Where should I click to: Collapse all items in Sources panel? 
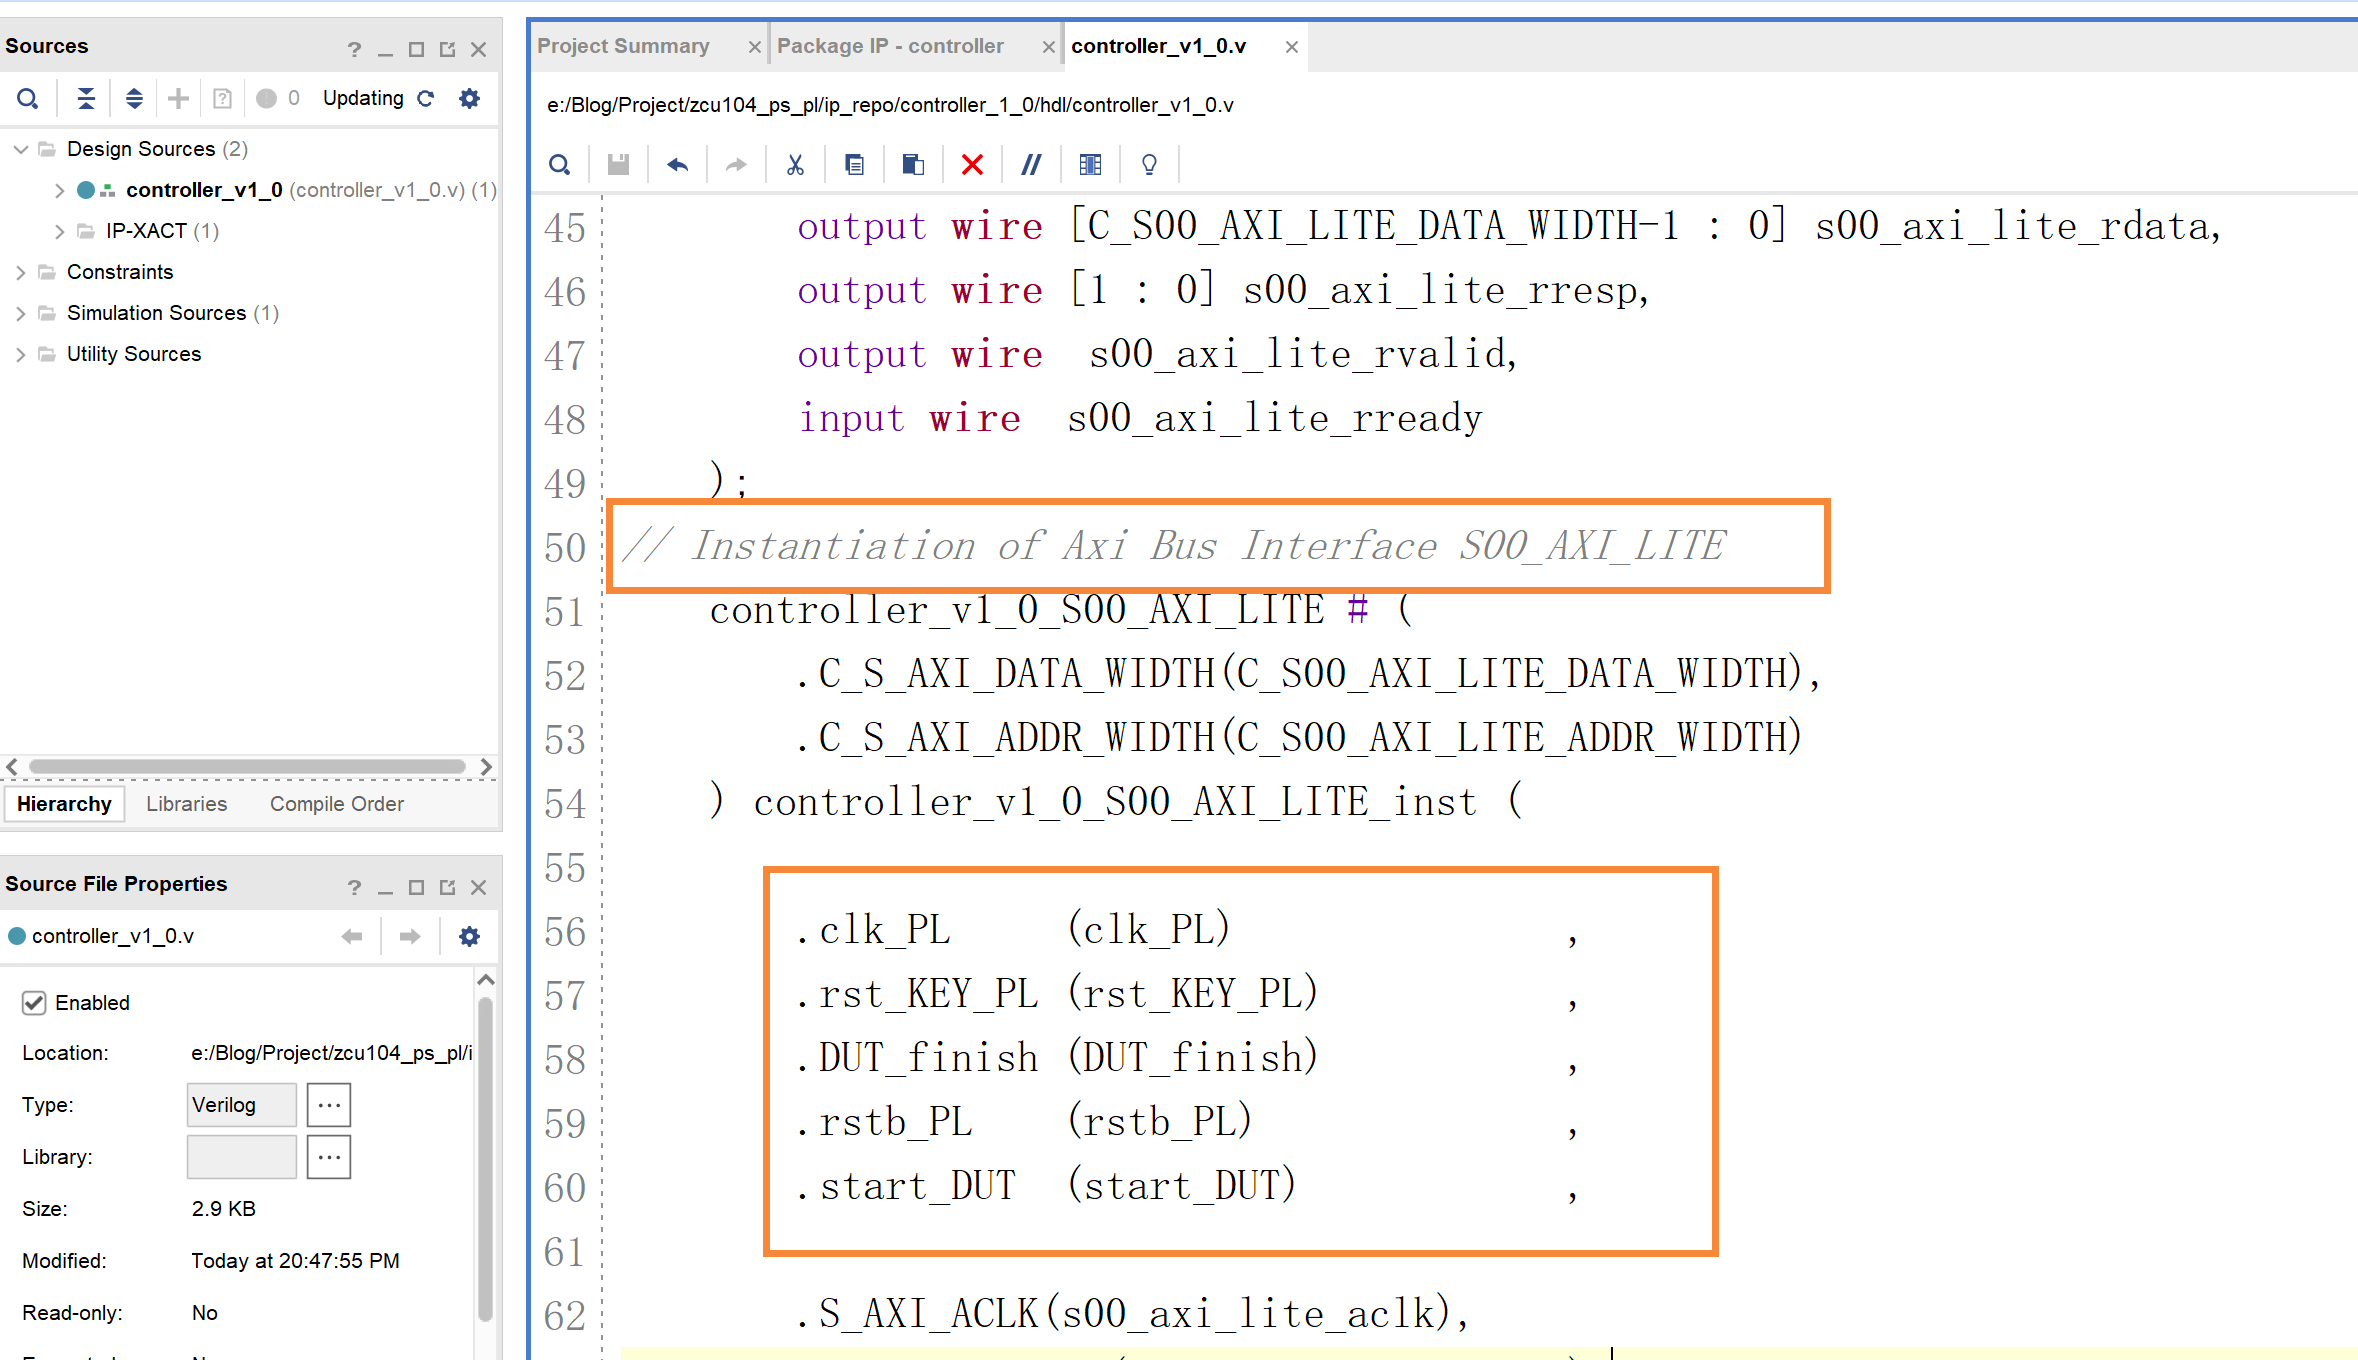pos(86,98)
